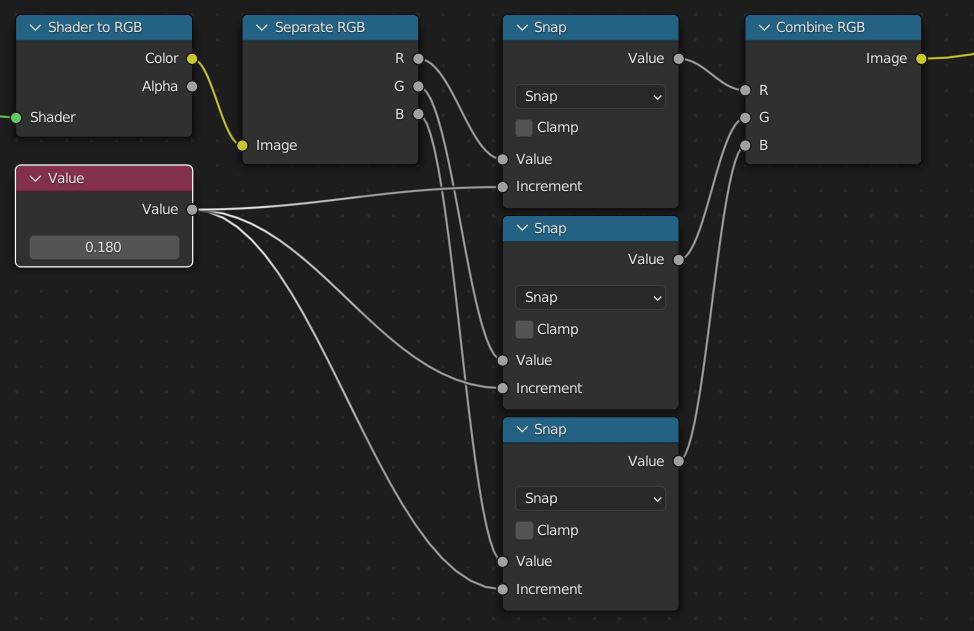Click yellow Image output socket on Combine RGB

coord(921,59)
